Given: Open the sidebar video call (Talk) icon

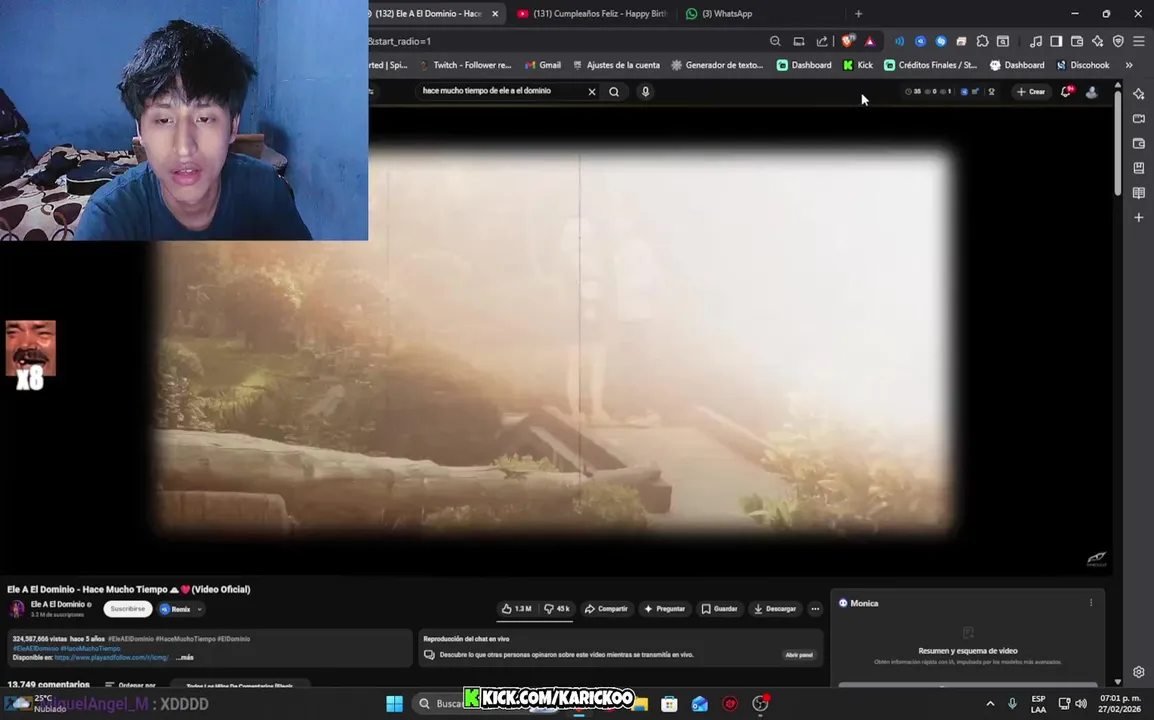Looking at the screenshot, I should [x=1139, y=119].
